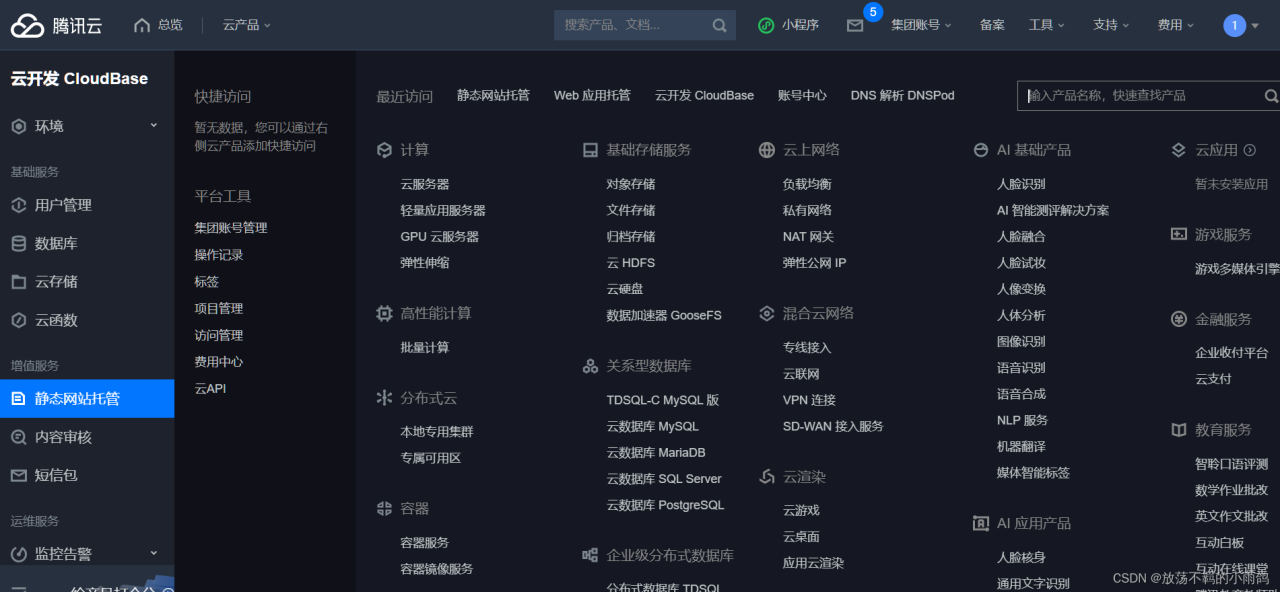
Task: Click the user avatar circle
Action: [1235, 25]
